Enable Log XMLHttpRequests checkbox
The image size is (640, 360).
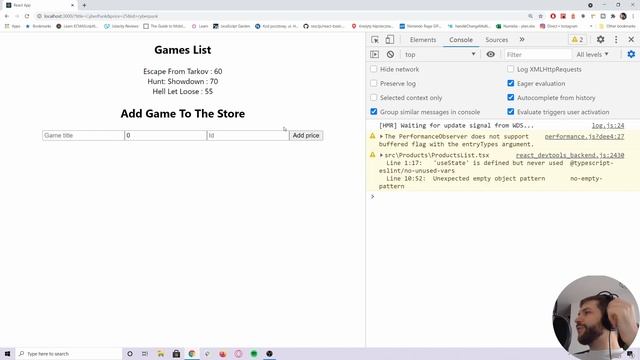click(511, 69)
